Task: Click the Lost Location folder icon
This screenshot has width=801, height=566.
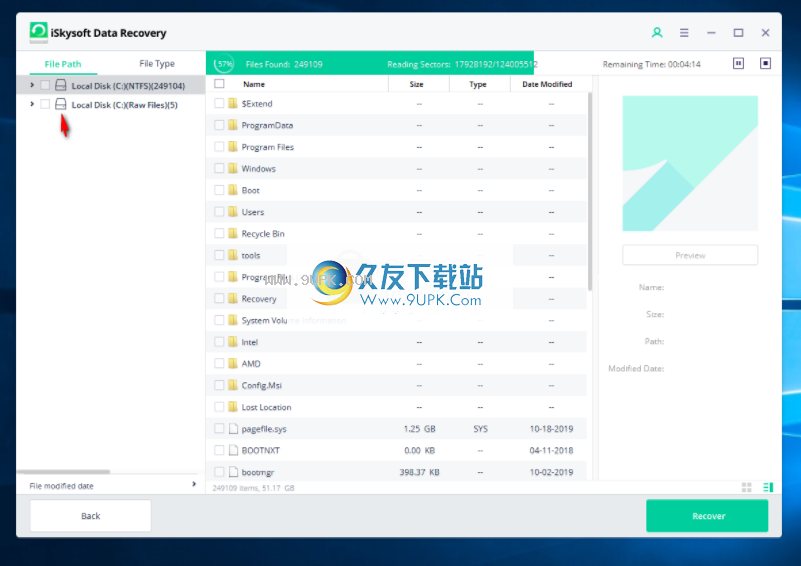Action: [x=233, y=407]
